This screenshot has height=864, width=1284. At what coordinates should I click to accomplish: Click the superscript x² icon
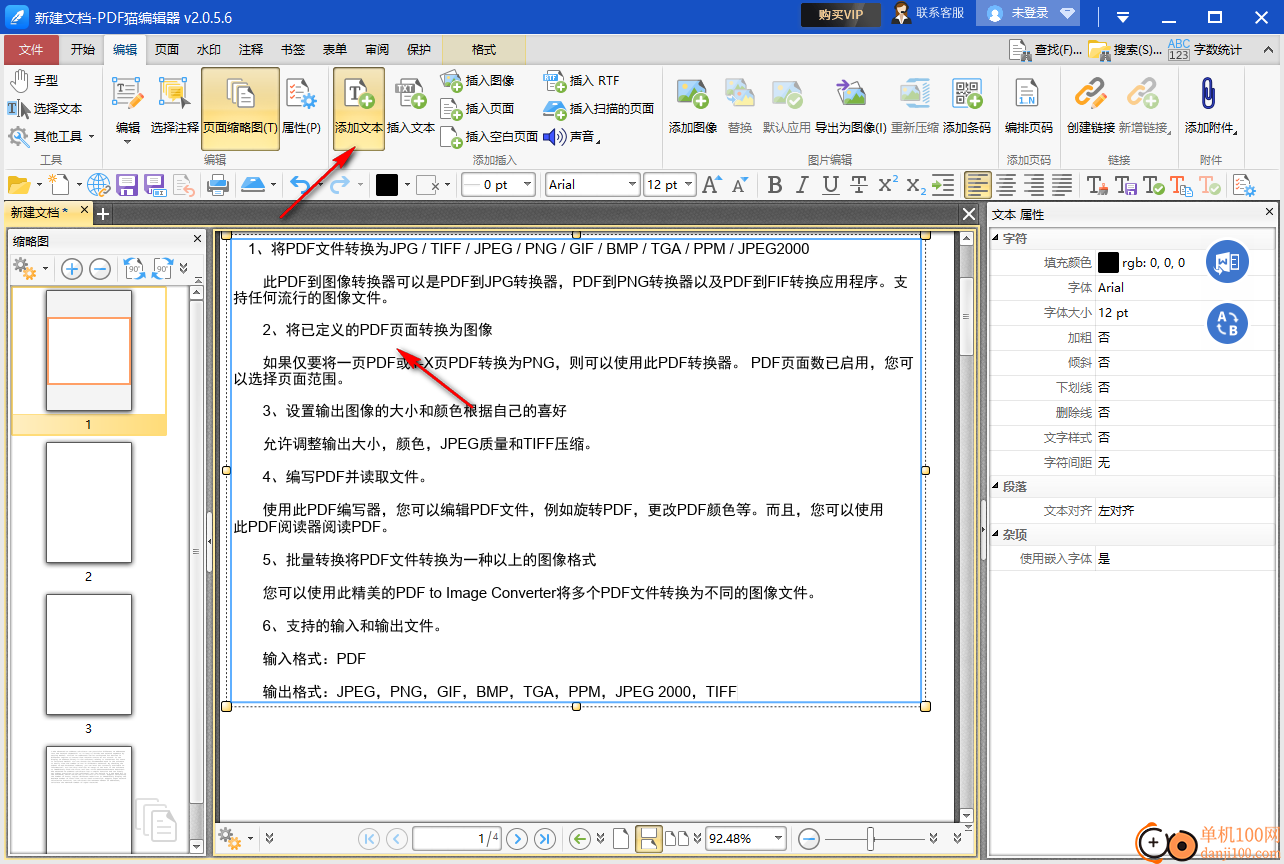coord(887,185)
